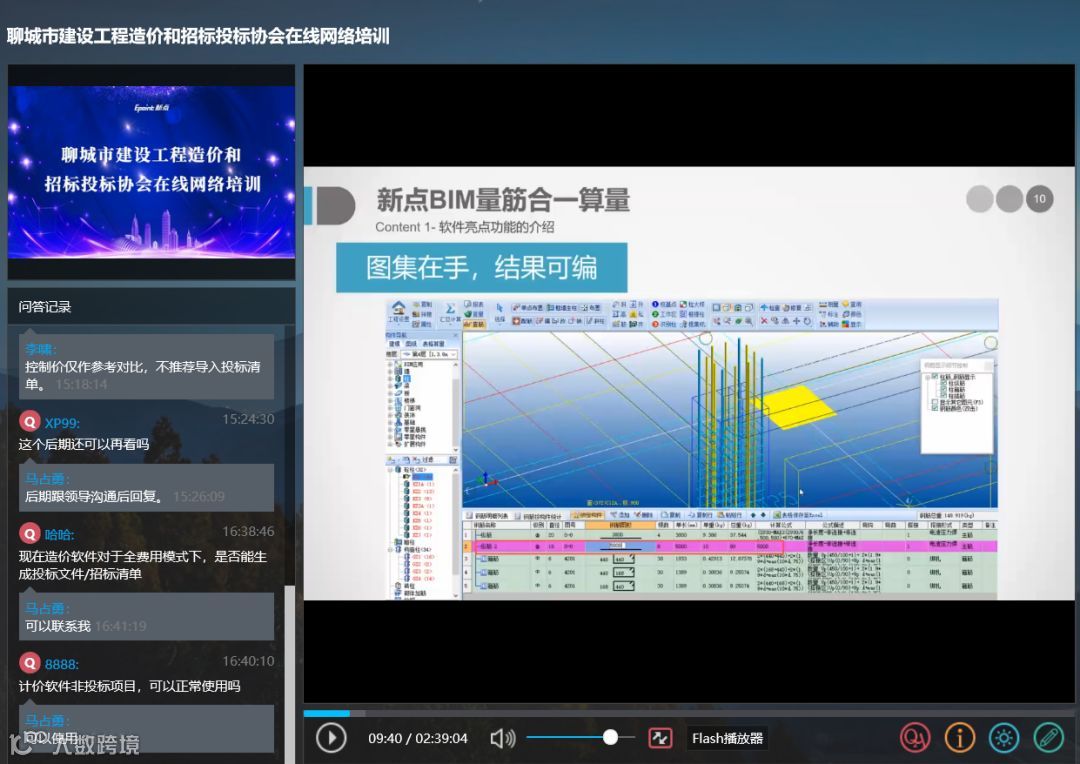Open the 第4层 floor dropdown
1080x764 pixels.
429,354
